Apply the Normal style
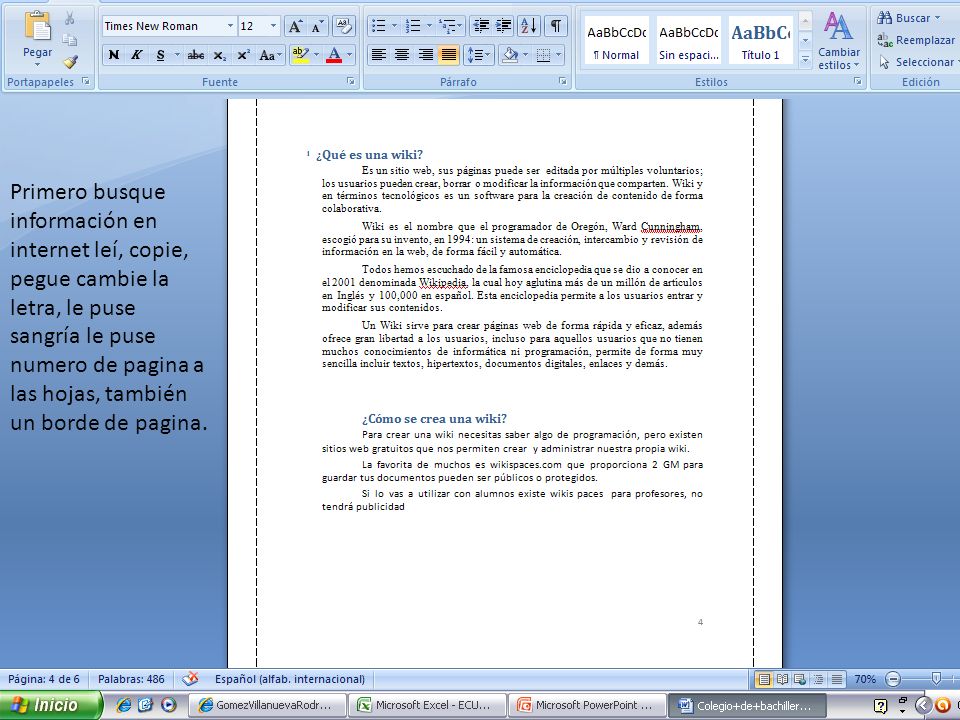The height and width of the screenshot is (720, 960). pyautogui.click(x=616, y=40)
